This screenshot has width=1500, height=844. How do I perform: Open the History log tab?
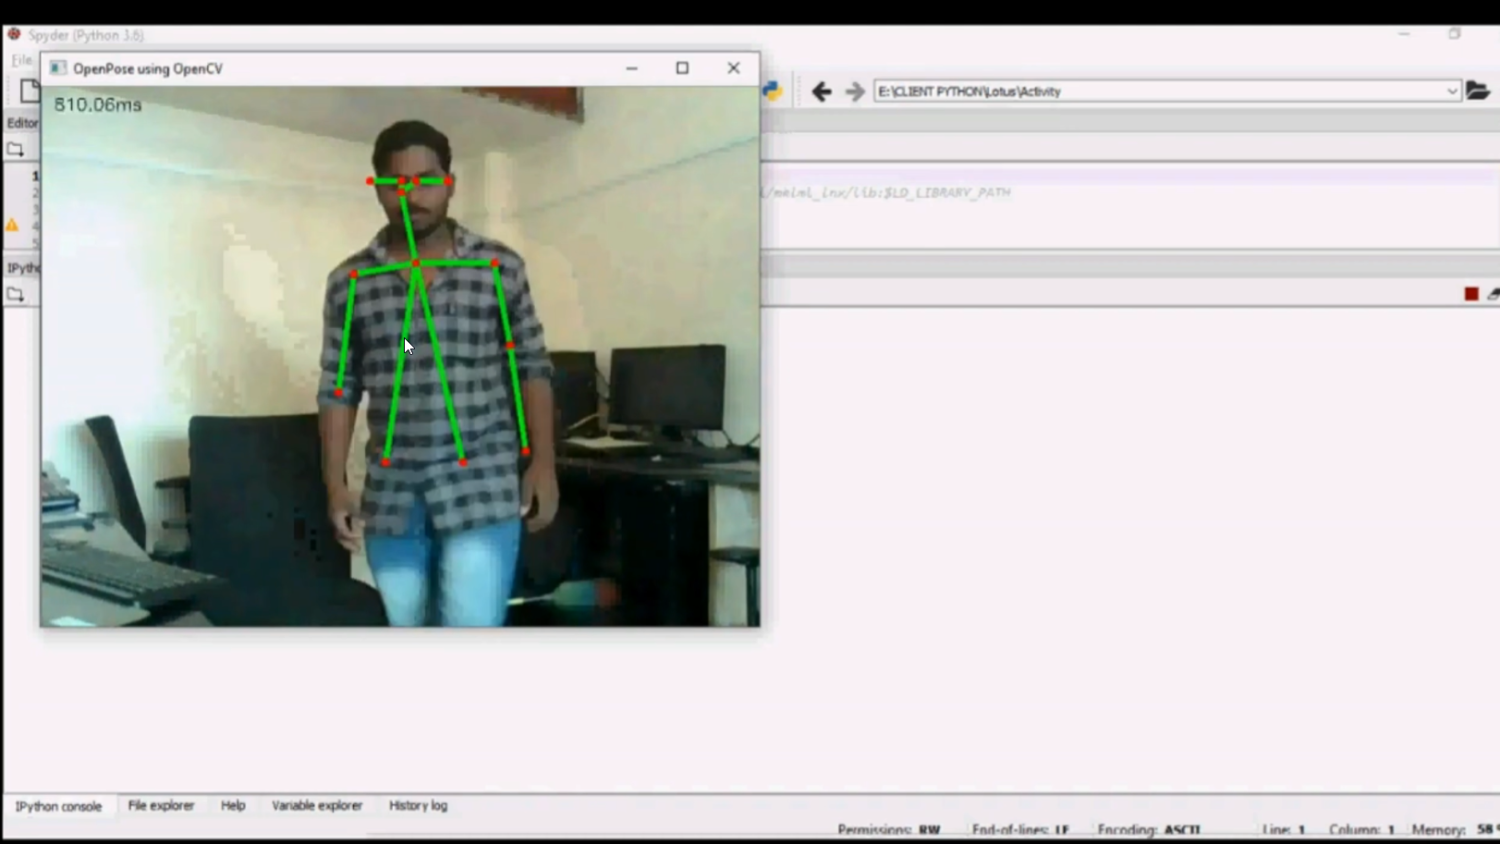418,806
